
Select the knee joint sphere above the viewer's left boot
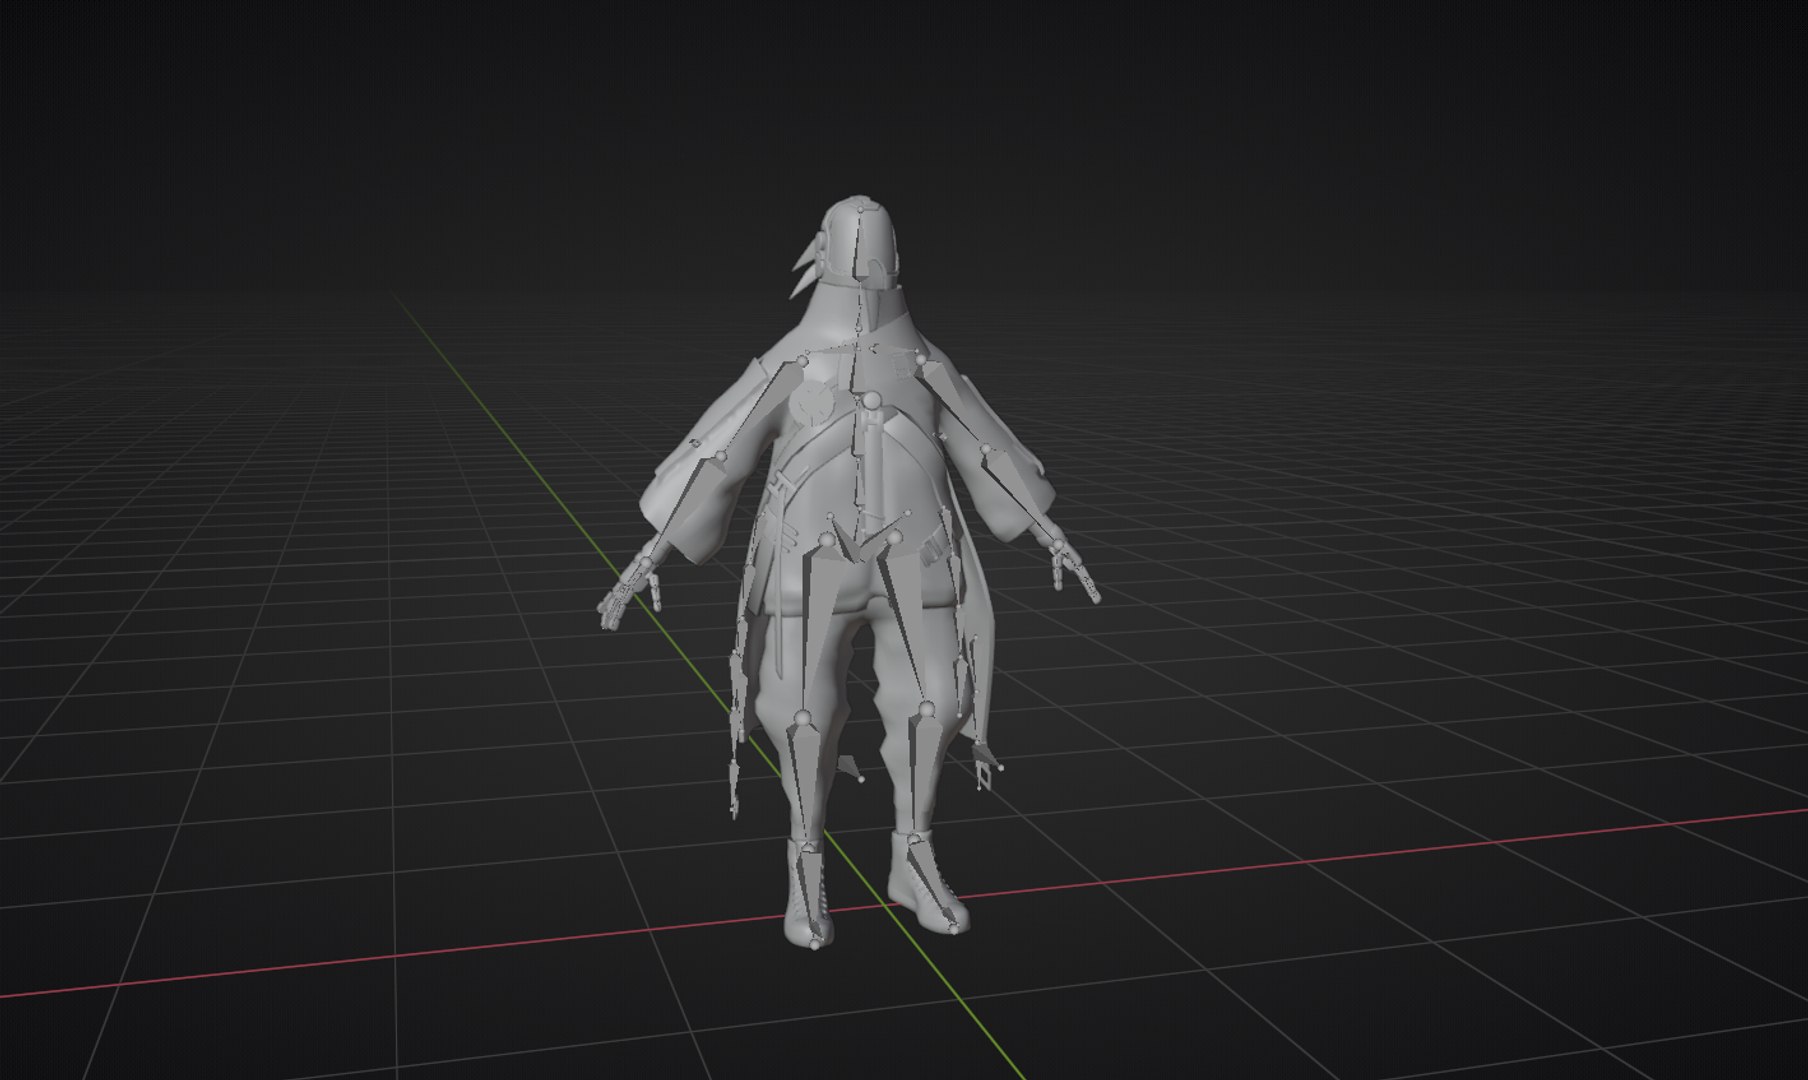pyautogui.click(x=801, y=717)
